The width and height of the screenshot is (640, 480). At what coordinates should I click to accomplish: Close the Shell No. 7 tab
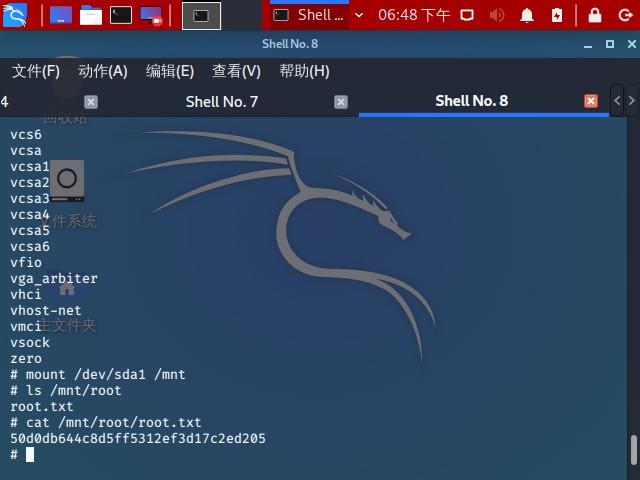pos(341,102)
